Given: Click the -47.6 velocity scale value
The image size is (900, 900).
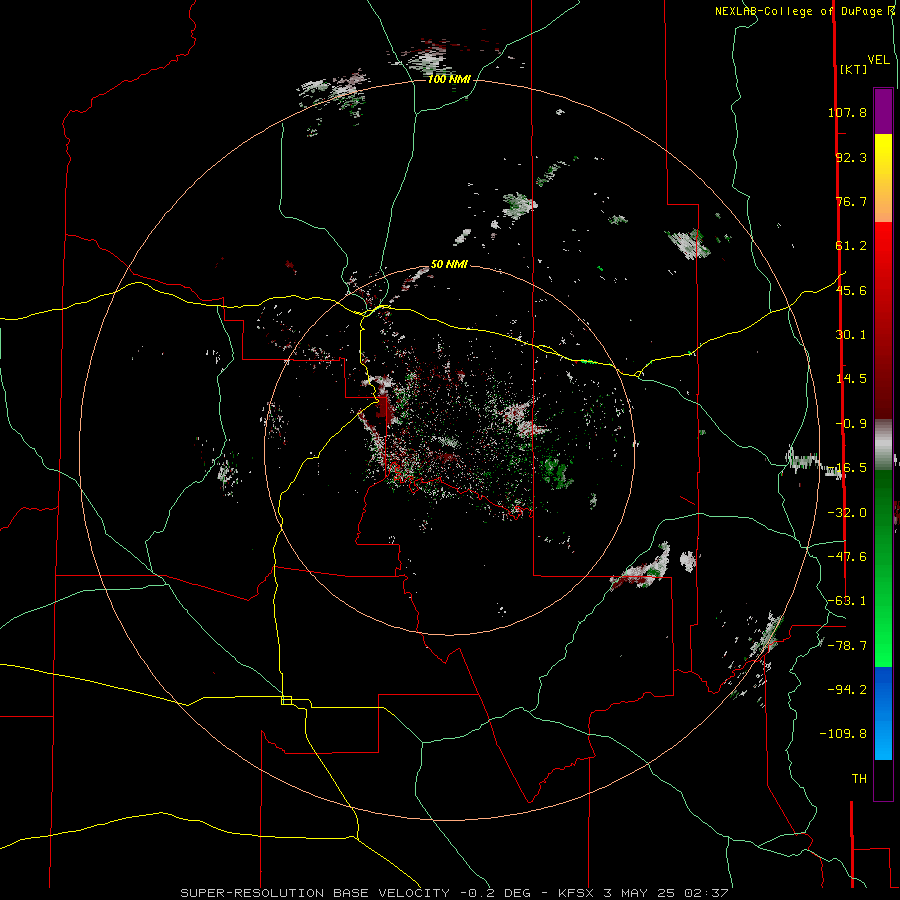Looking at the screenshot, I should tap(847, 557).
